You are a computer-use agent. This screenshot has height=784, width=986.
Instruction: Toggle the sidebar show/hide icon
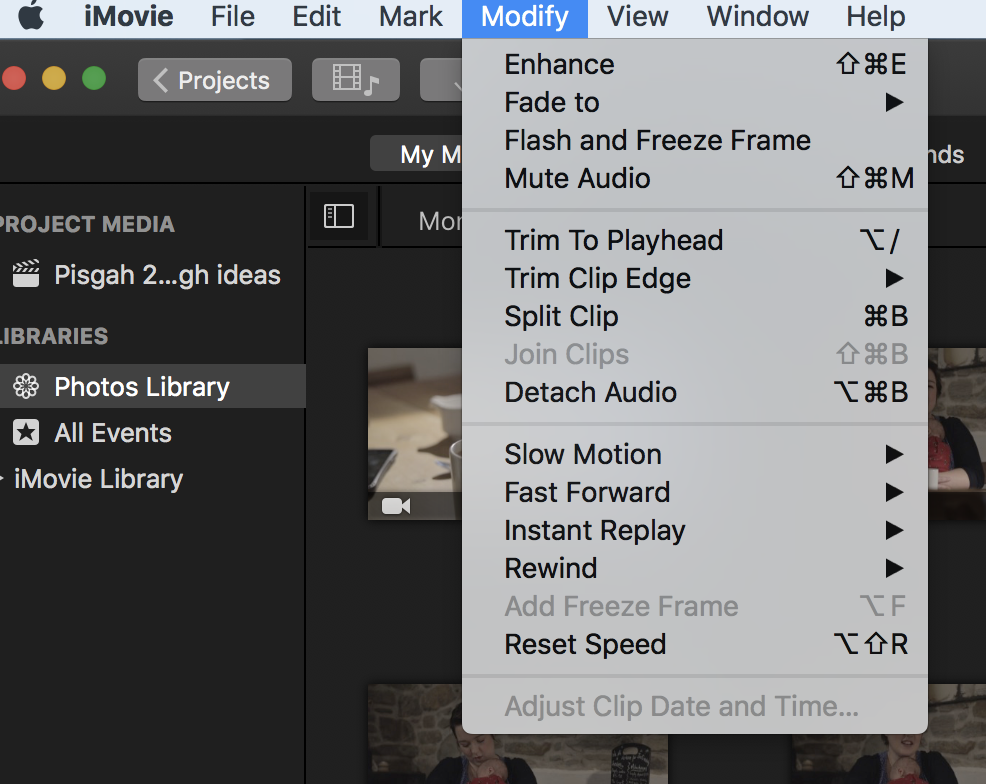339,216
